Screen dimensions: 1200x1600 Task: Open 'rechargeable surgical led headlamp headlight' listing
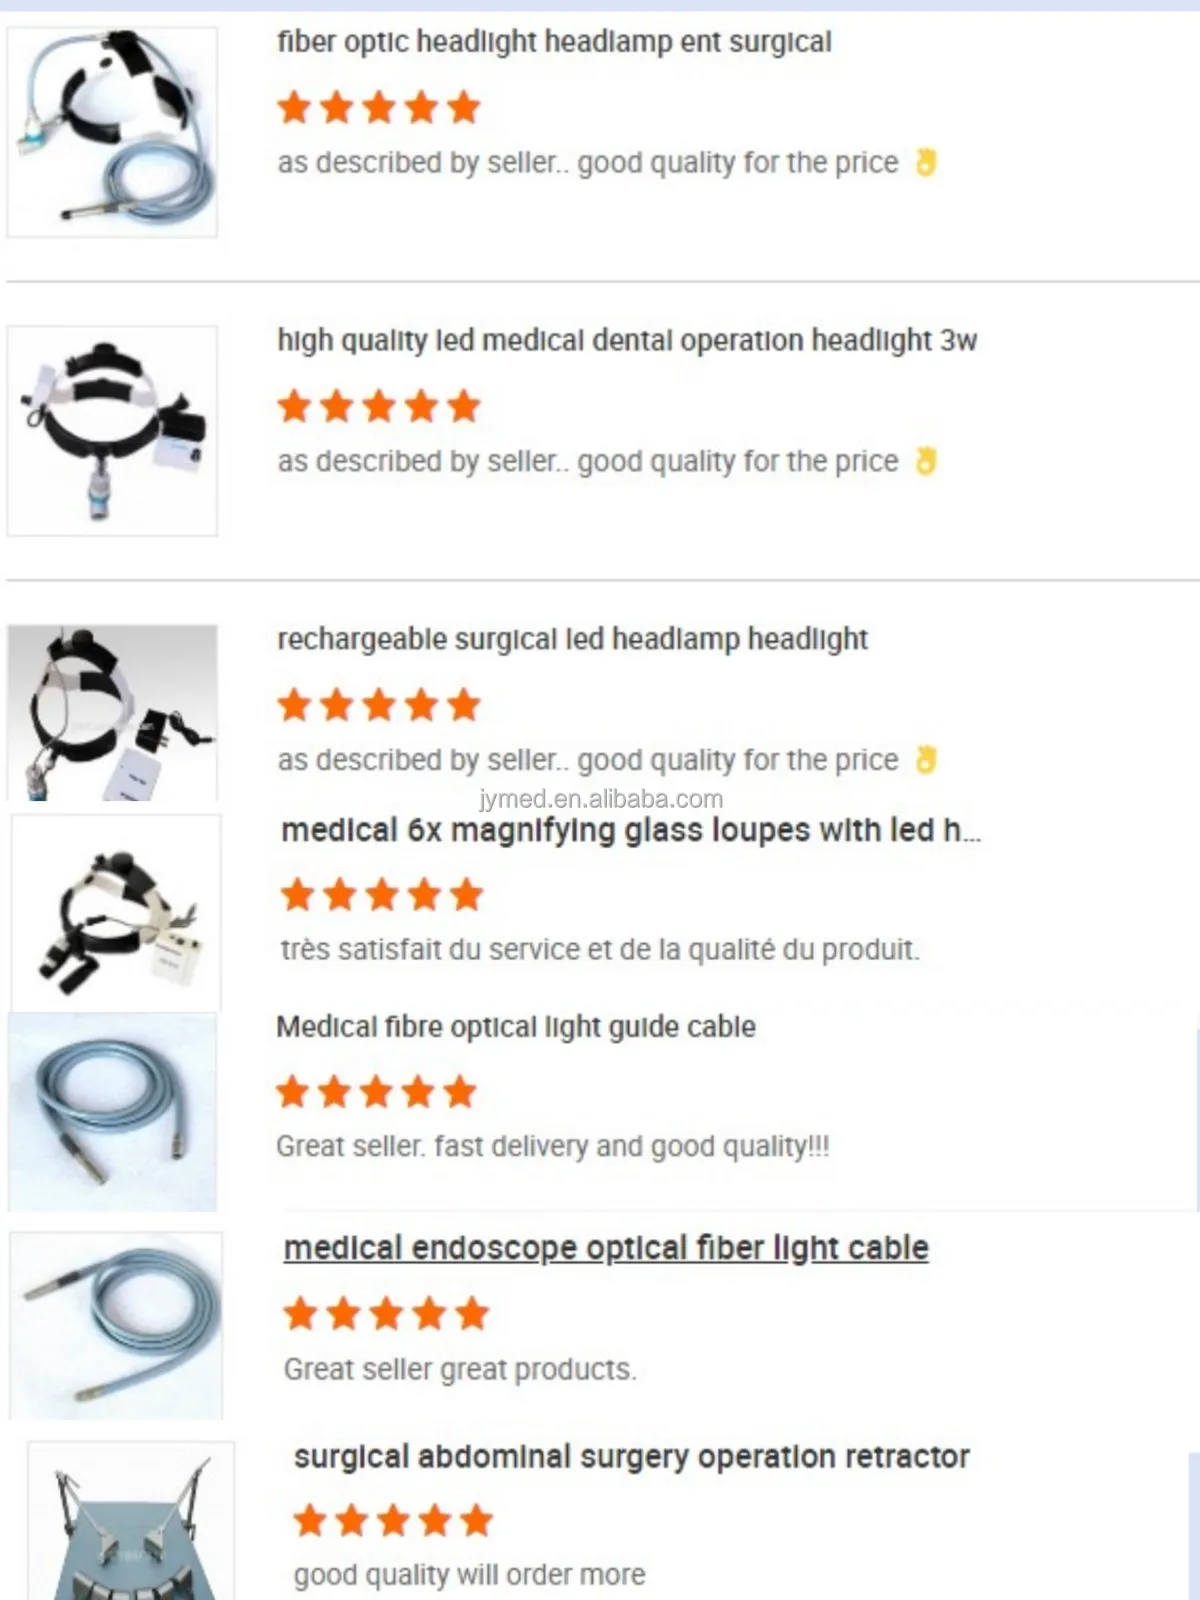(572, 639)
